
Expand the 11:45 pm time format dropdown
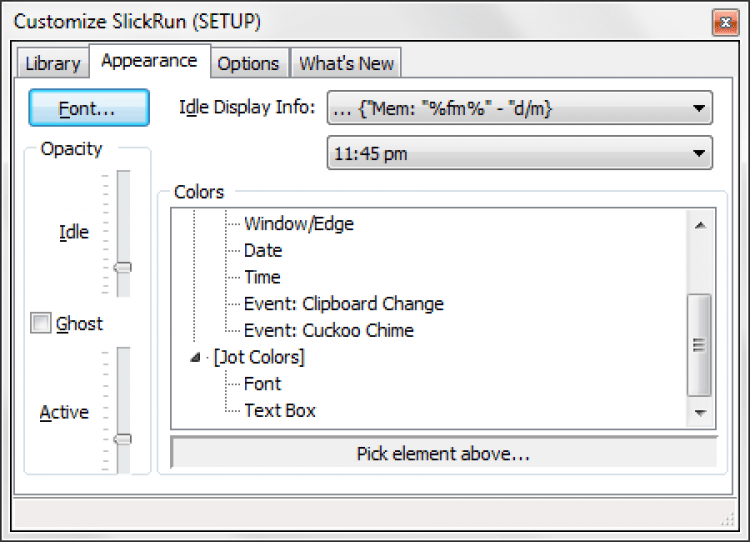(x=519, y=154)
